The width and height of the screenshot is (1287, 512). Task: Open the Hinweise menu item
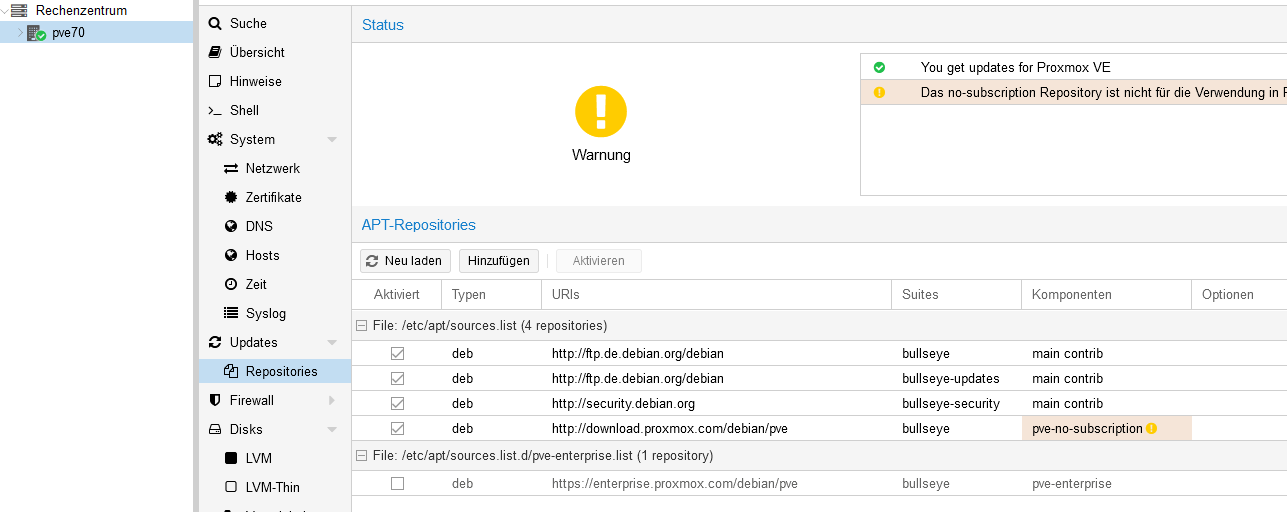click(275, 81)
